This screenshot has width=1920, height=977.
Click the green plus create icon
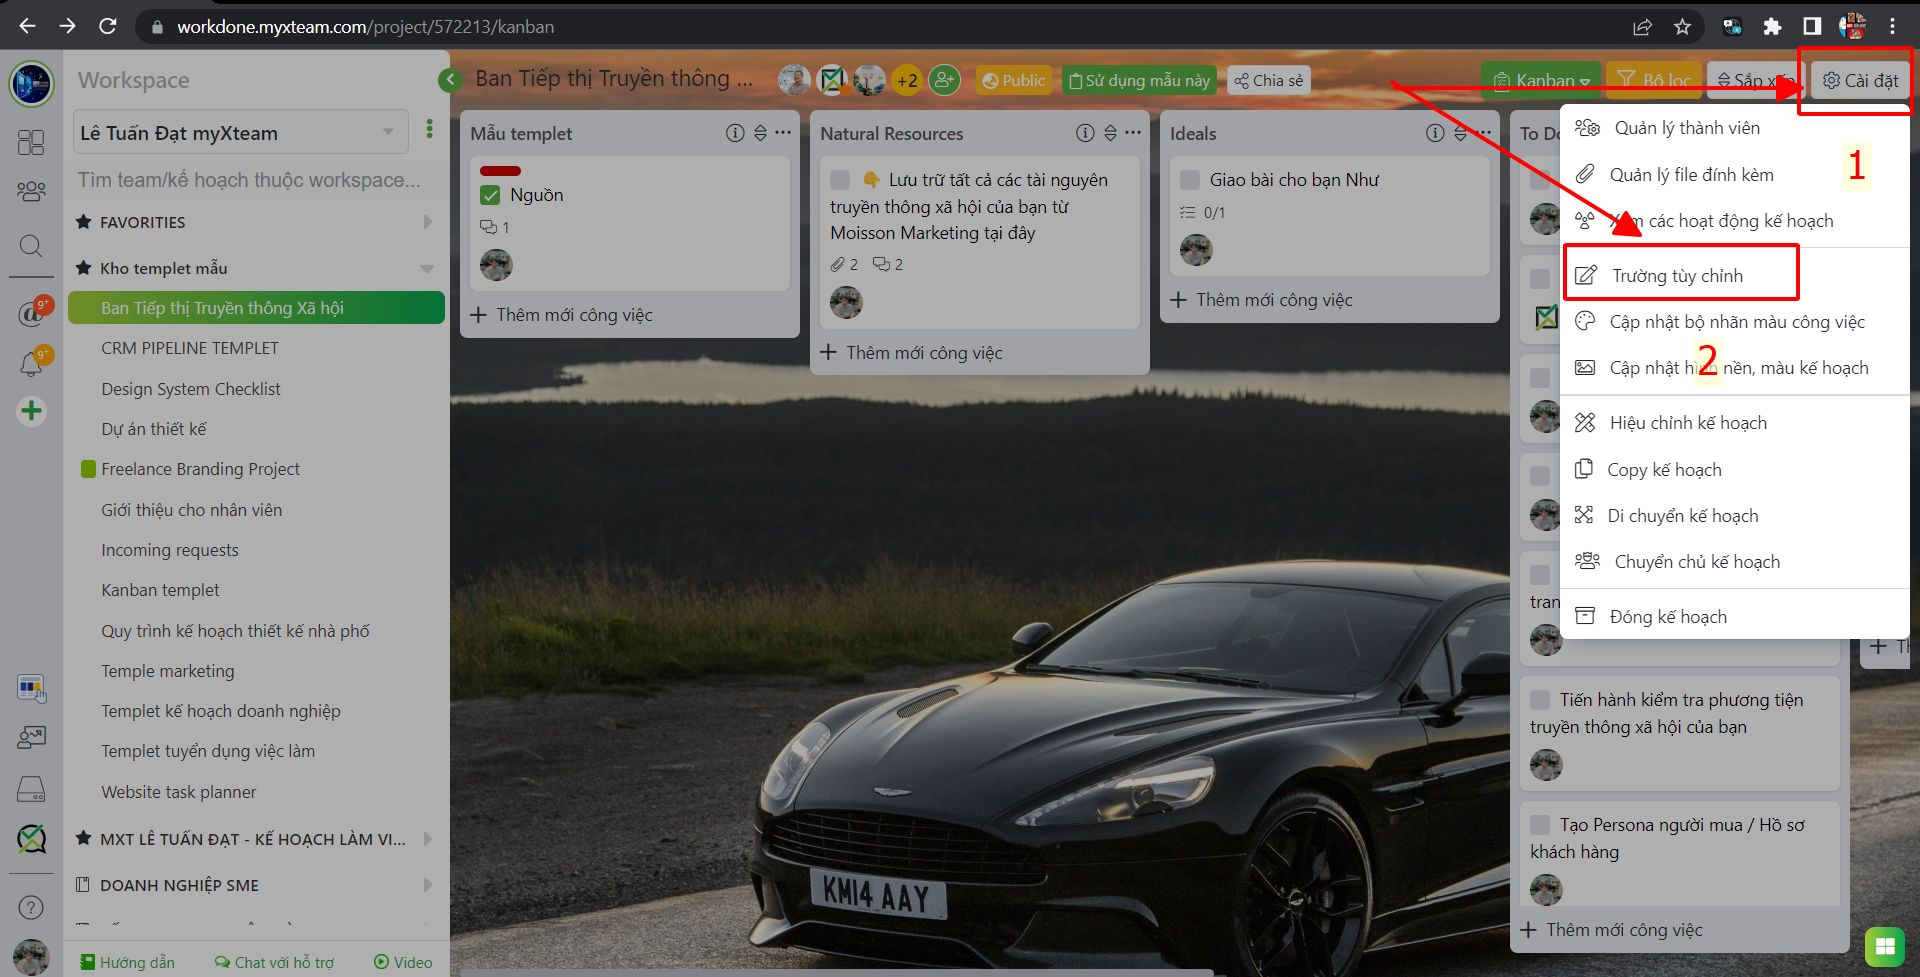coord(31,411)
